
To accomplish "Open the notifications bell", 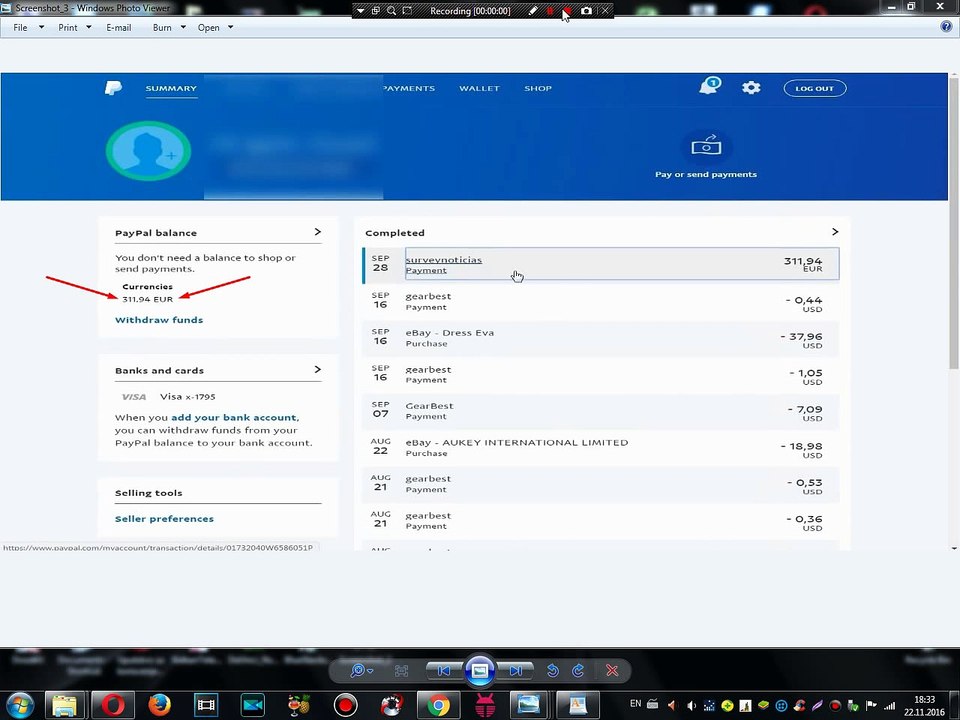I will coord(710,86).
